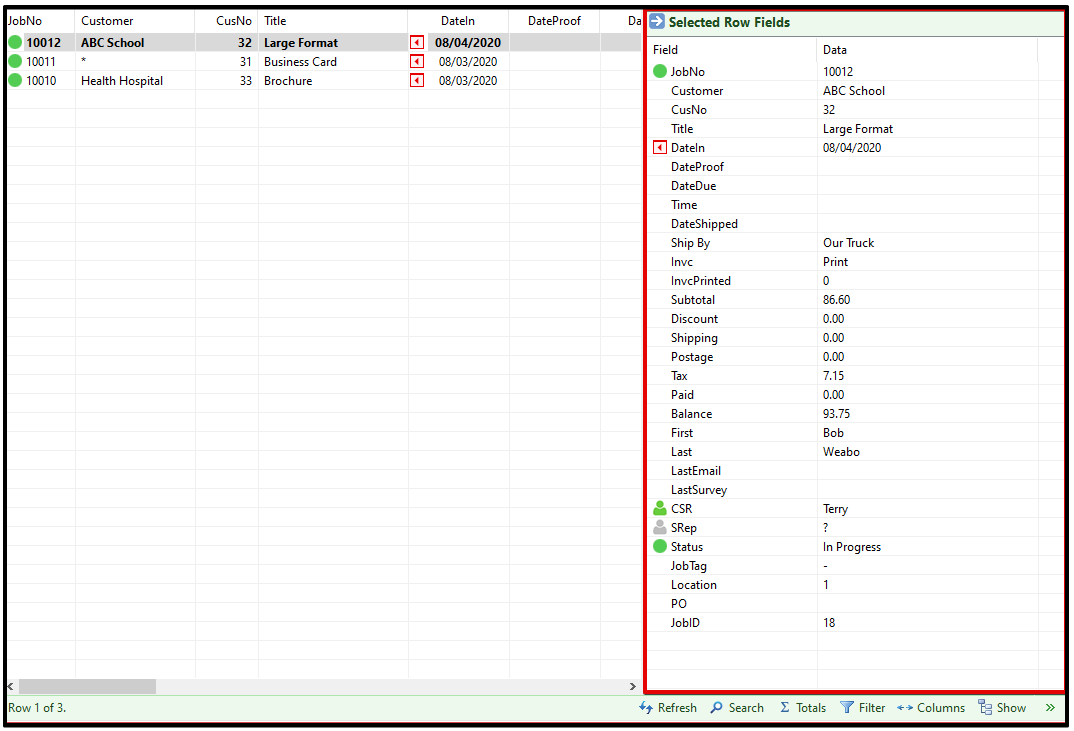This screenshot has height=731, width=1074.
Task: Click the JobTag field label
Action: point(688,566)
